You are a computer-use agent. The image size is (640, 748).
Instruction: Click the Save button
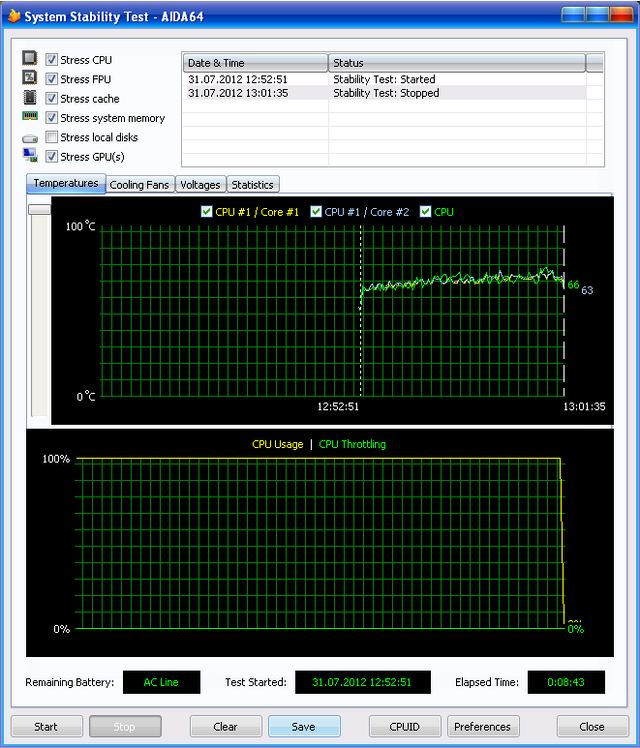(304, 727)
